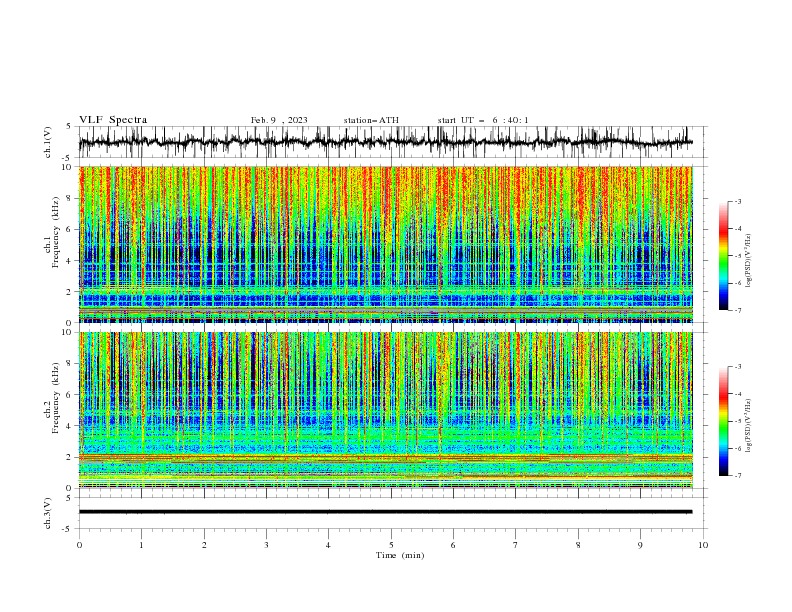The image size is (792, 612).
Task: Select the "Feb. 9, 2023" date label
Action: coord(279,120)
